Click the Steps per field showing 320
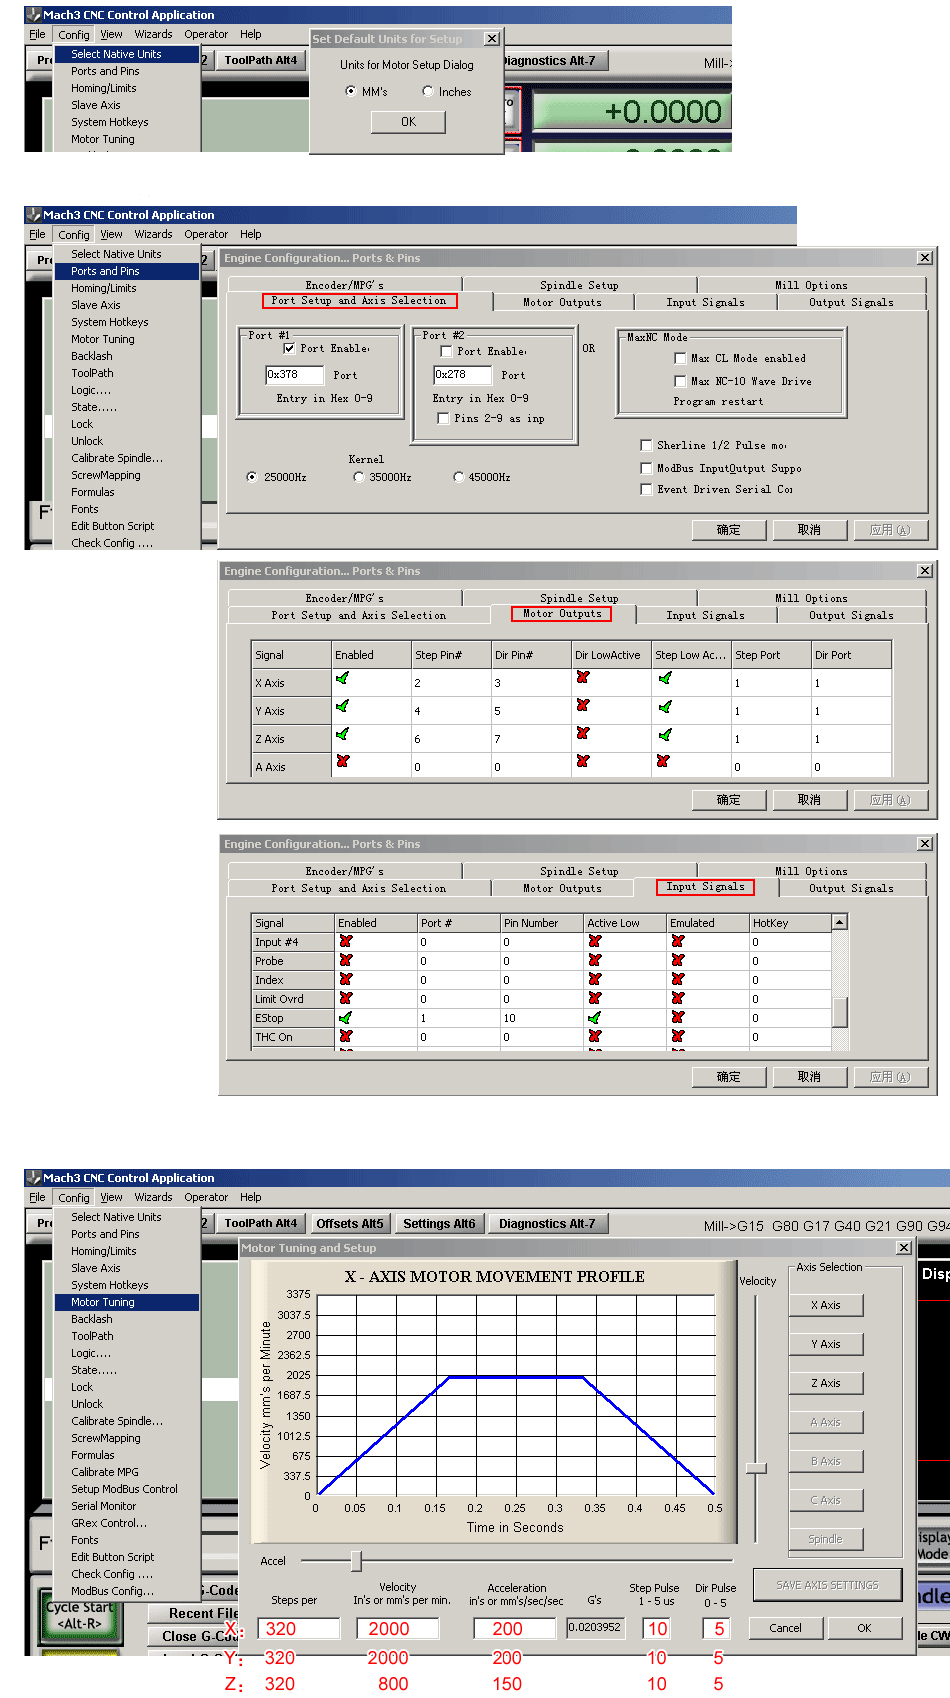The height and width of the screenshot is (1698, 950). tap(299, 1629)
